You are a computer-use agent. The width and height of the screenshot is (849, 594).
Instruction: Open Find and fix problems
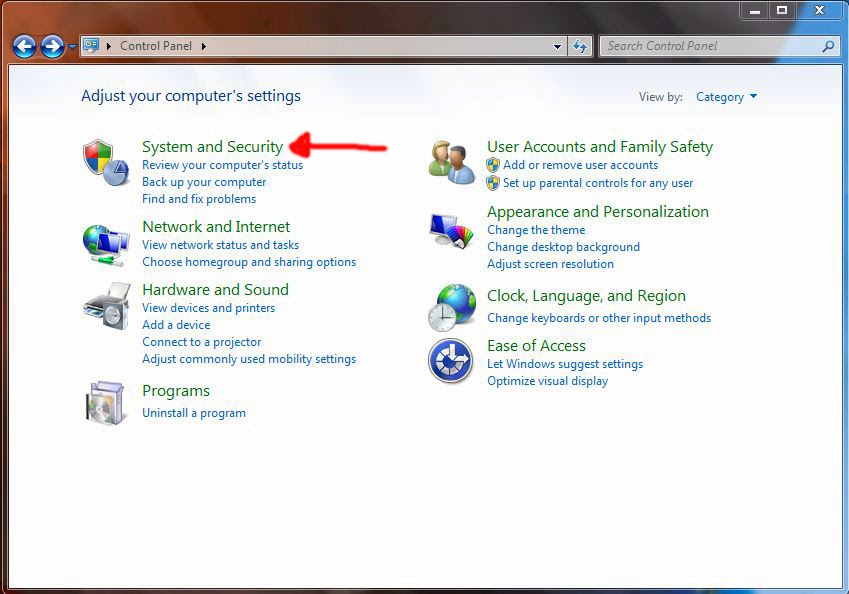tap(199, 199)
